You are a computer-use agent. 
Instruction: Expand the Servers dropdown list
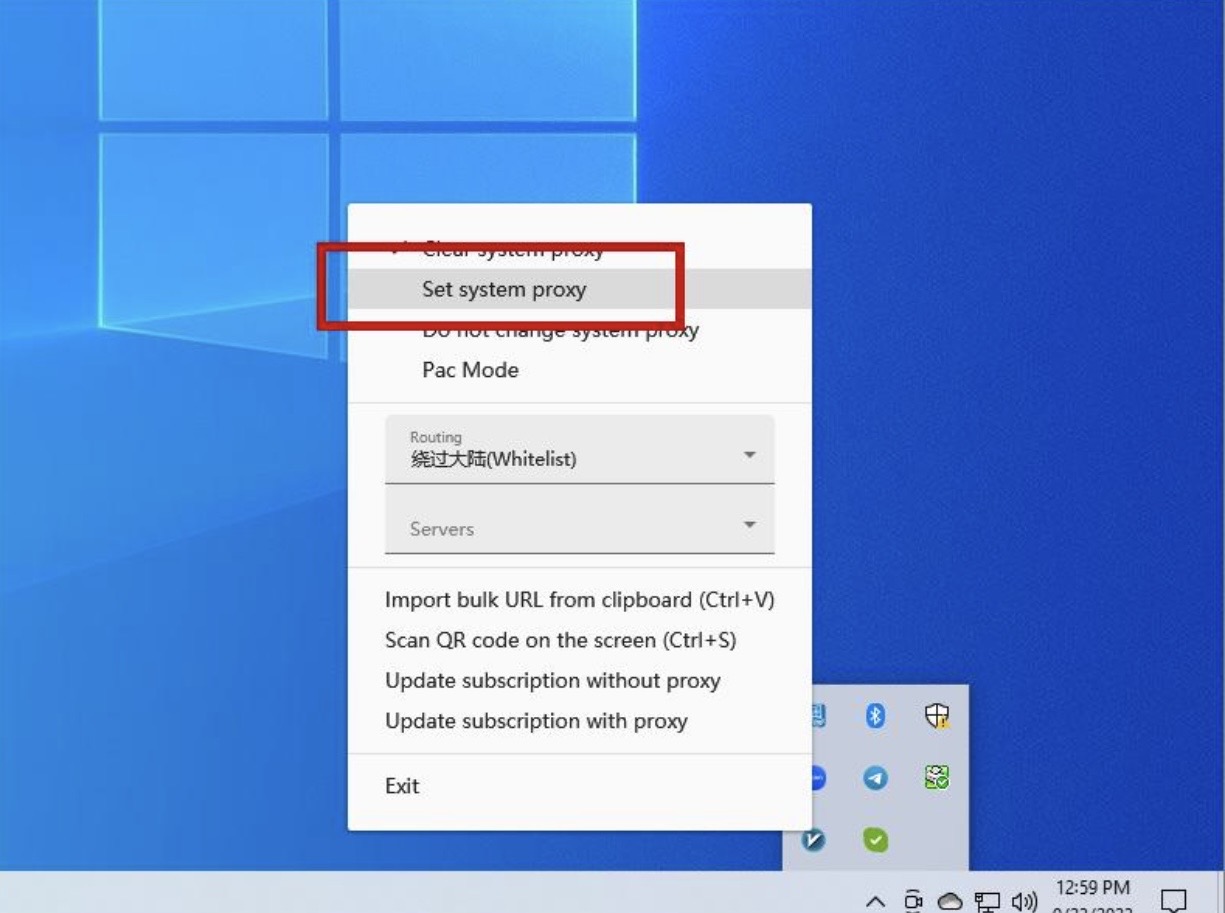[579, 520]
